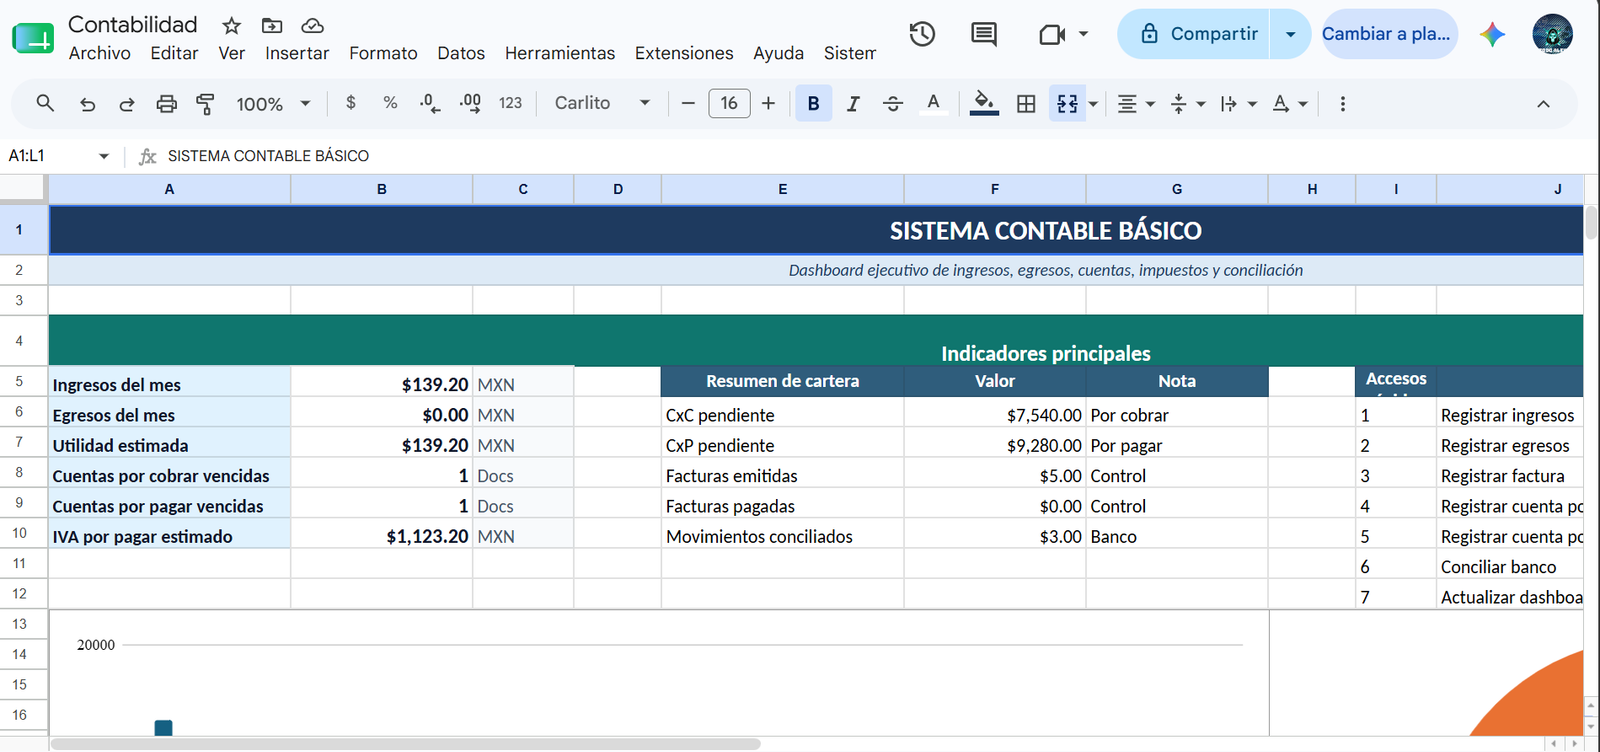The height and width of the screenshot is (752, 1600).
Task: Decrease font size minus button
Action: pyautogui.click(x=688, y=103)
